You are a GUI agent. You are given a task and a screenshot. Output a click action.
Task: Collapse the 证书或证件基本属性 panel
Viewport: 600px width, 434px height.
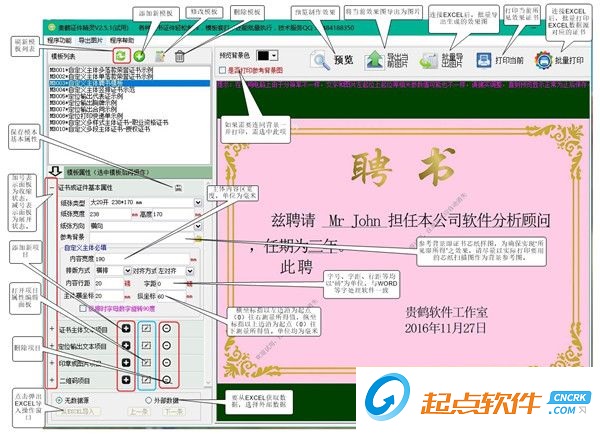(x=52, y=188)
